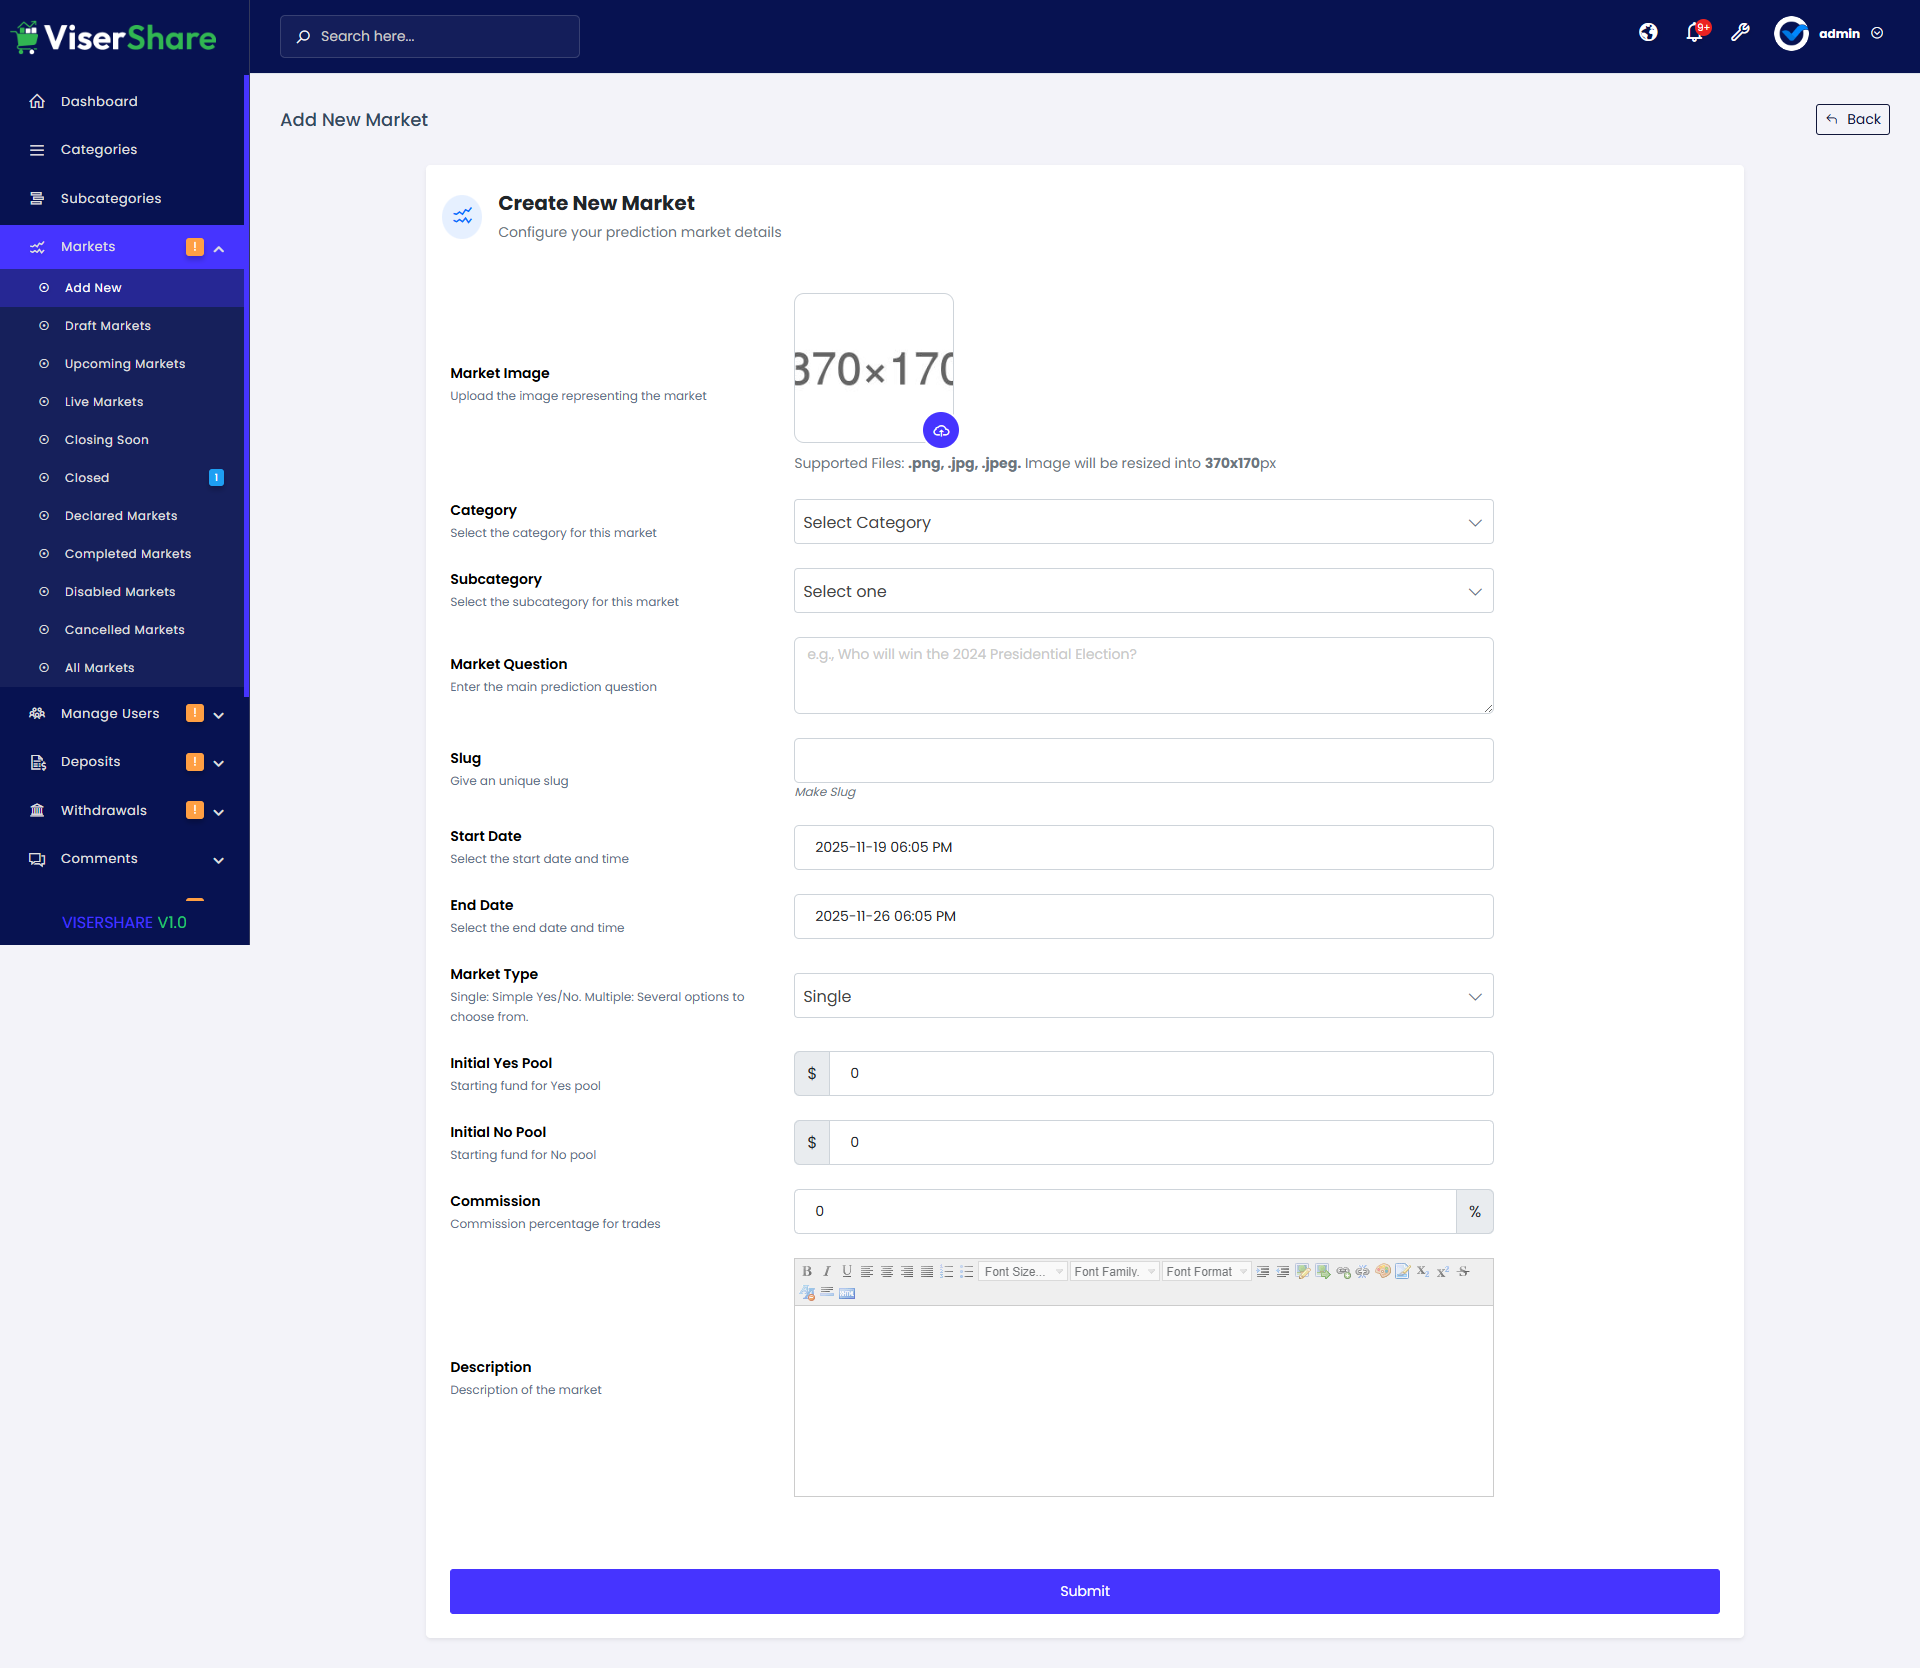This screenshot has height=1668, width=1920.
Task: Click the market image upload cloud icon
Action: click(941, 430)
